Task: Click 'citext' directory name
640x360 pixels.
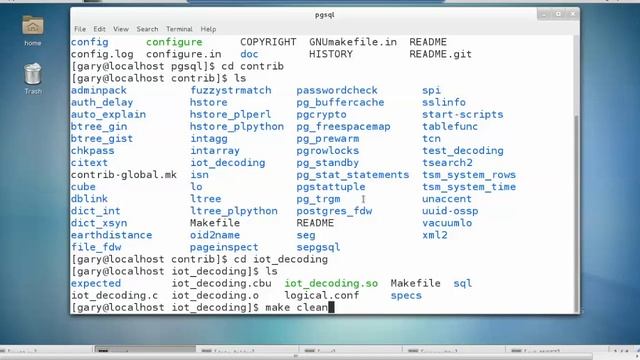Action: pos(89,162)
